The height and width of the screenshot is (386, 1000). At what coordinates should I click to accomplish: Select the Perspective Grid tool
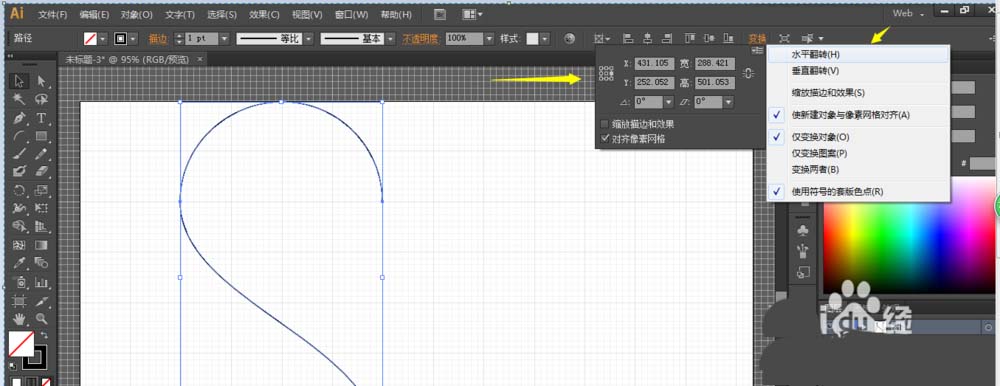pyautogui.click(x=41, y=226)
